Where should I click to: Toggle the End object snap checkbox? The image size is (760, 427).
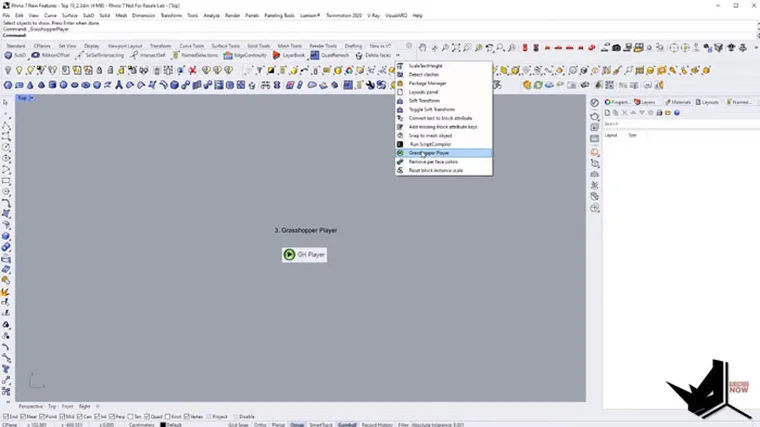coord(5,417)
